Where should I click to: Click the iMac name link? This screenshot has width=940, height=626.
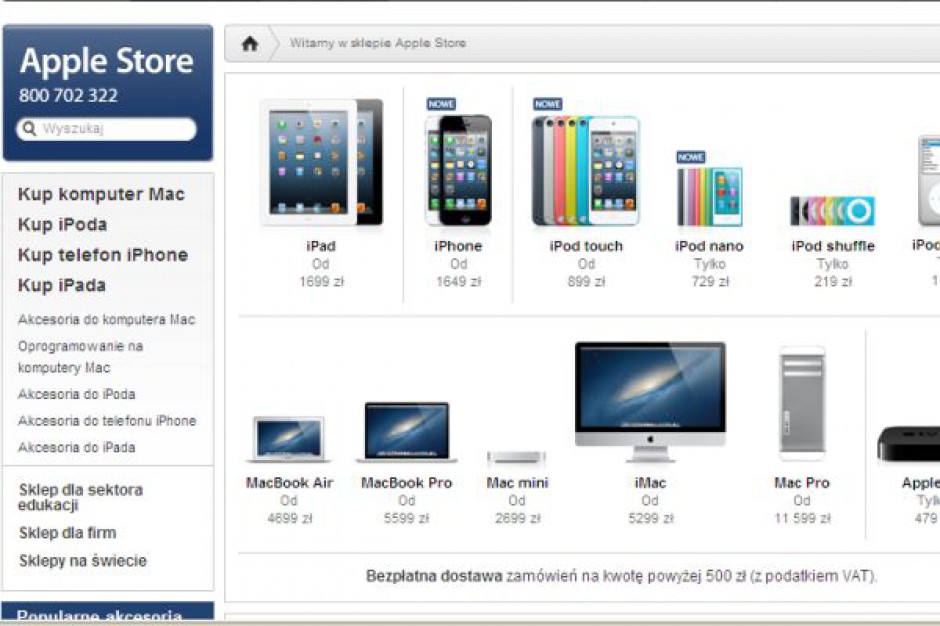(650, 483)
